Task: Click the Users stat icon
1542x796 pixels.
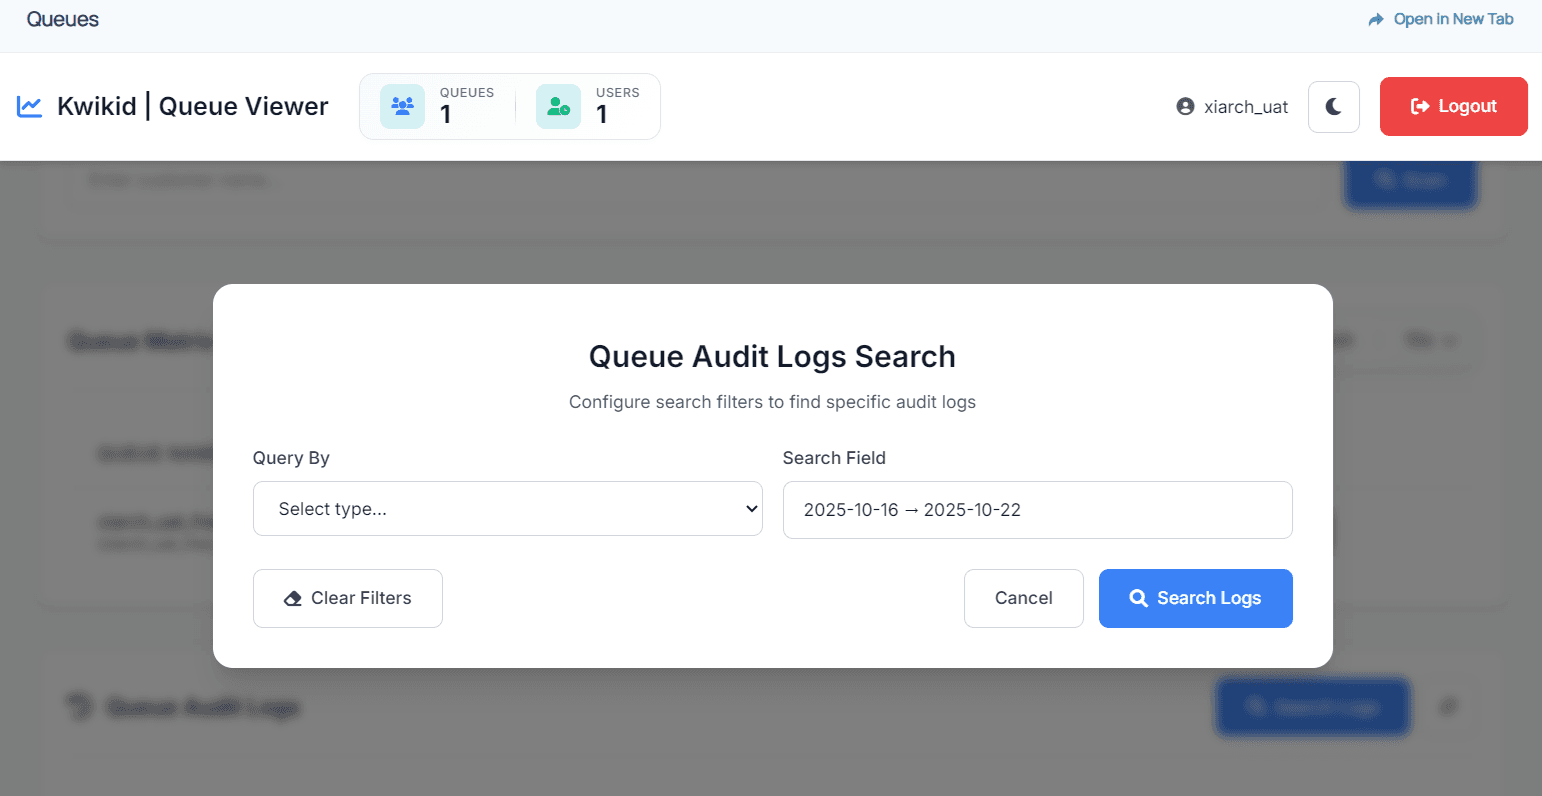Action: tap(558, 106)
